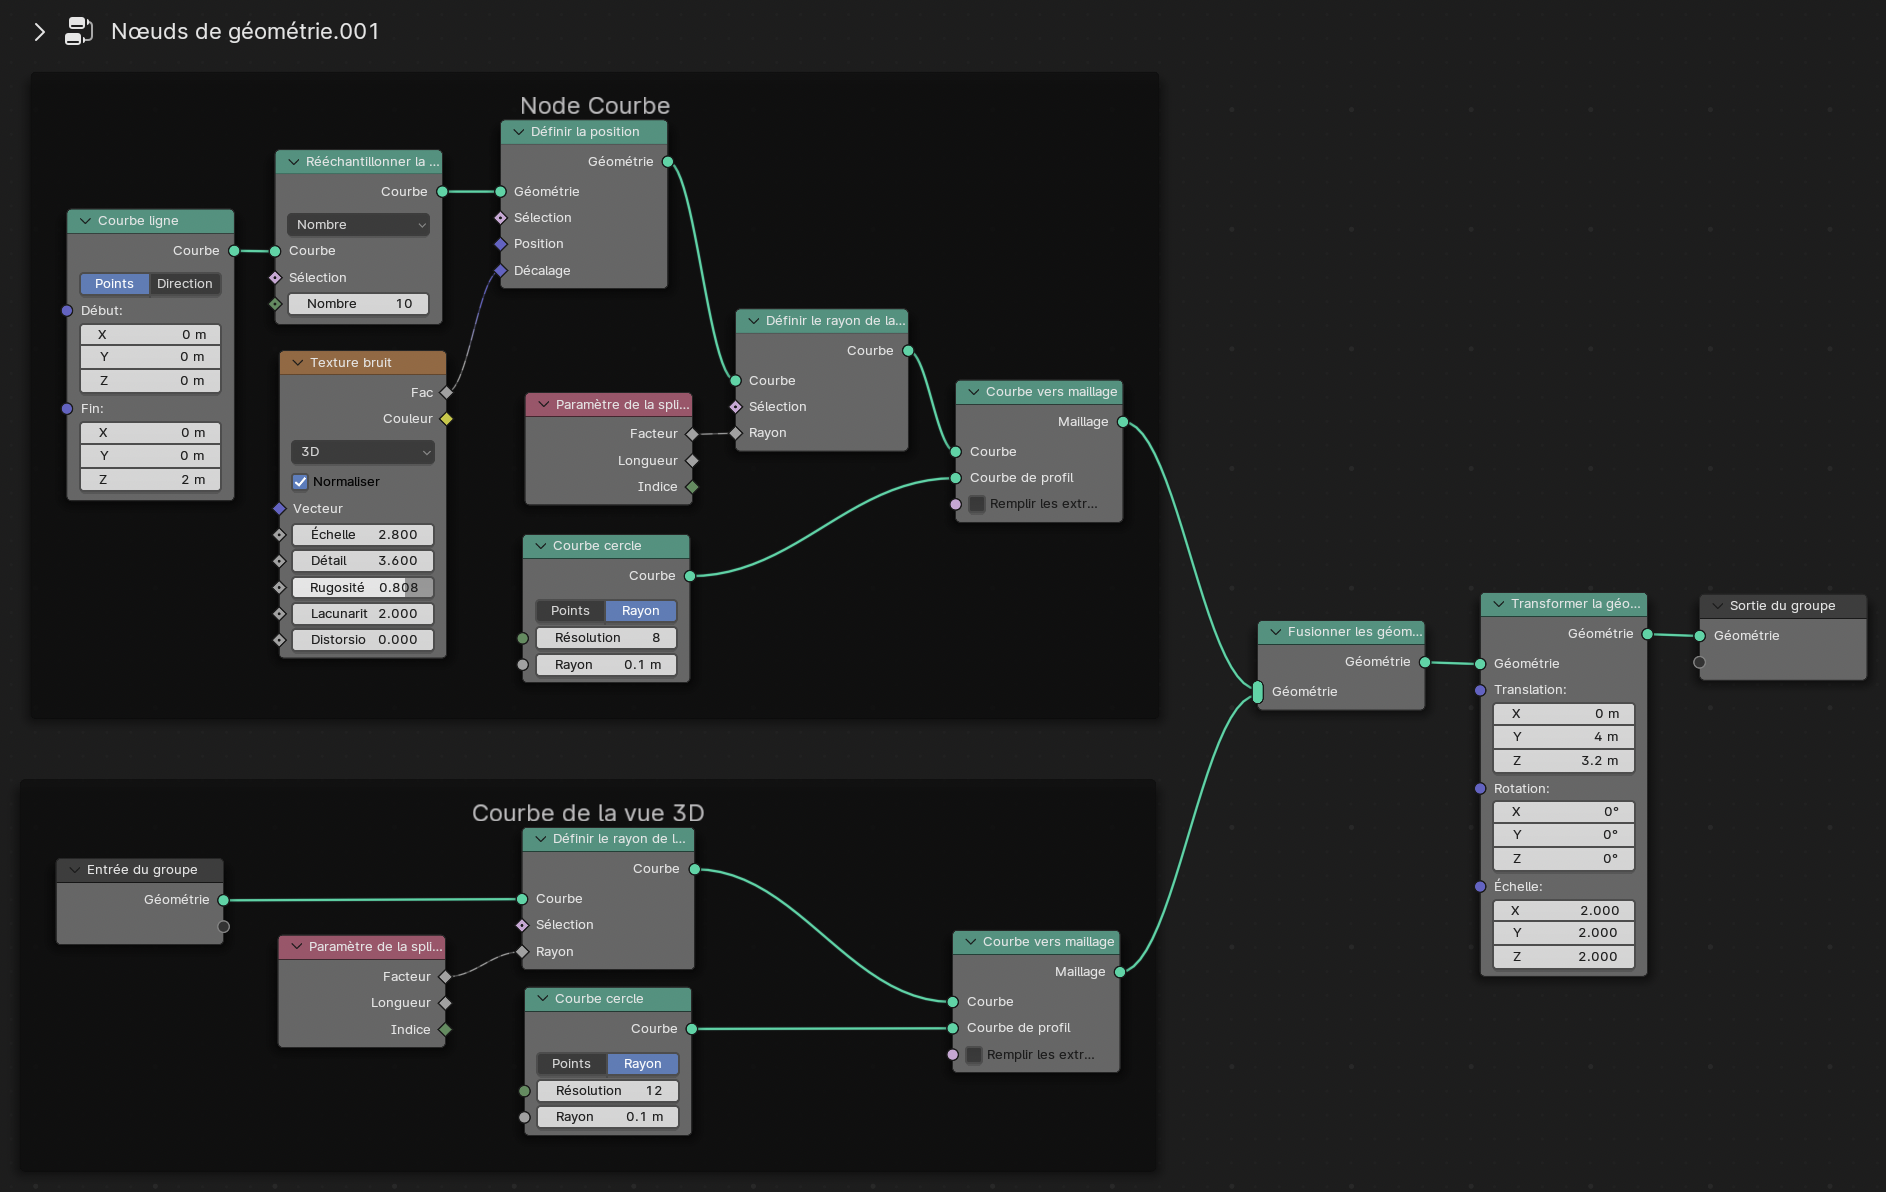
Task: Click the geometry nodes modifier icon in header
Action: [79, 31]
